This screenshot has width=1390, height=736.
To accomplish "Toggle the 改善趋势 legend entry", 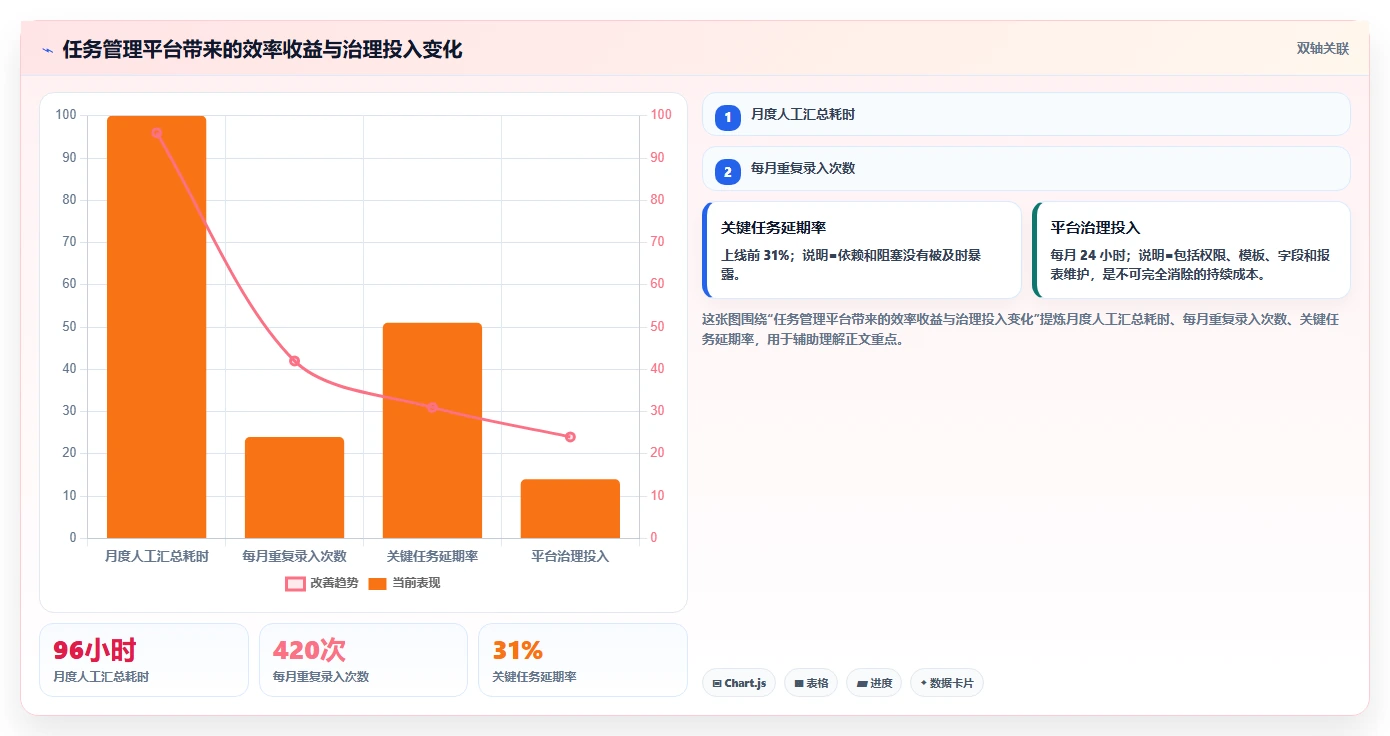I will tap(321, 583).
